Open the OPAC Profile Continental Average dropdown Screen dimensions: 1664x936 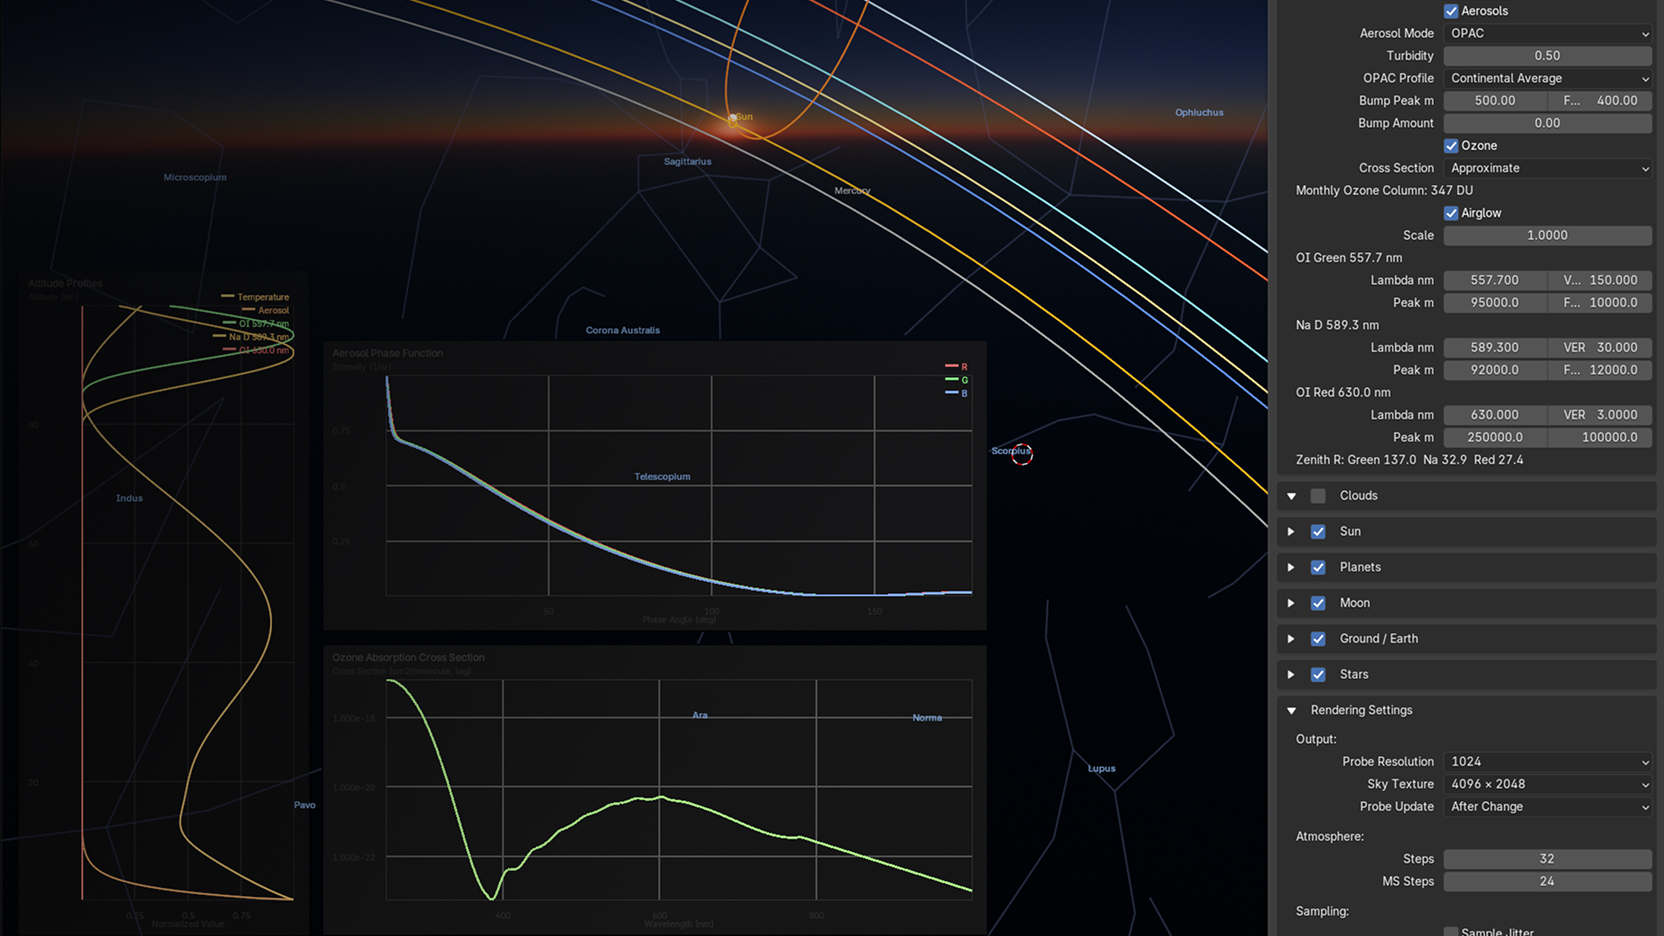tap(1548, 78)
